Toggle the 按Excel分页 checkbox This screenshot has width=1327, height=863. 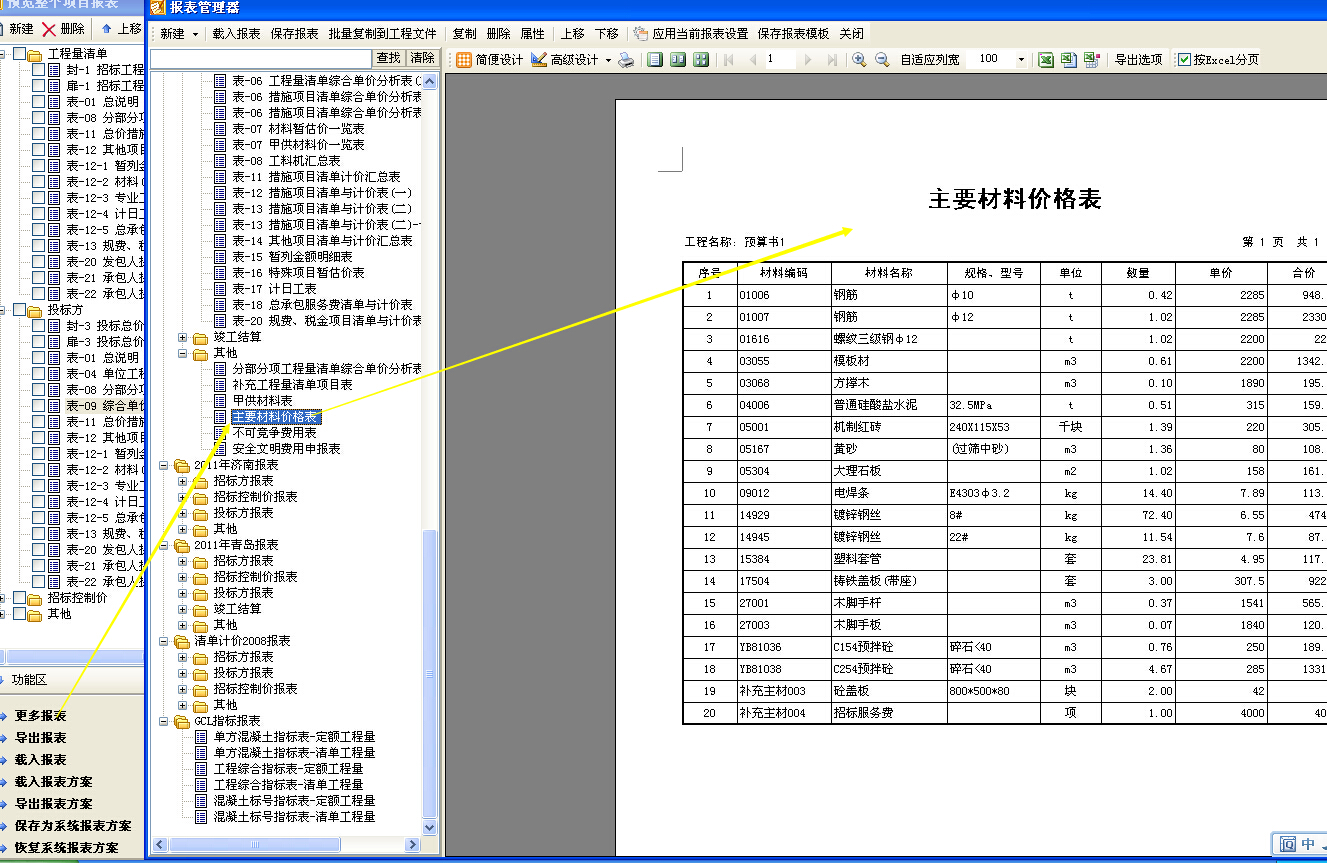tap(1184, 60)
